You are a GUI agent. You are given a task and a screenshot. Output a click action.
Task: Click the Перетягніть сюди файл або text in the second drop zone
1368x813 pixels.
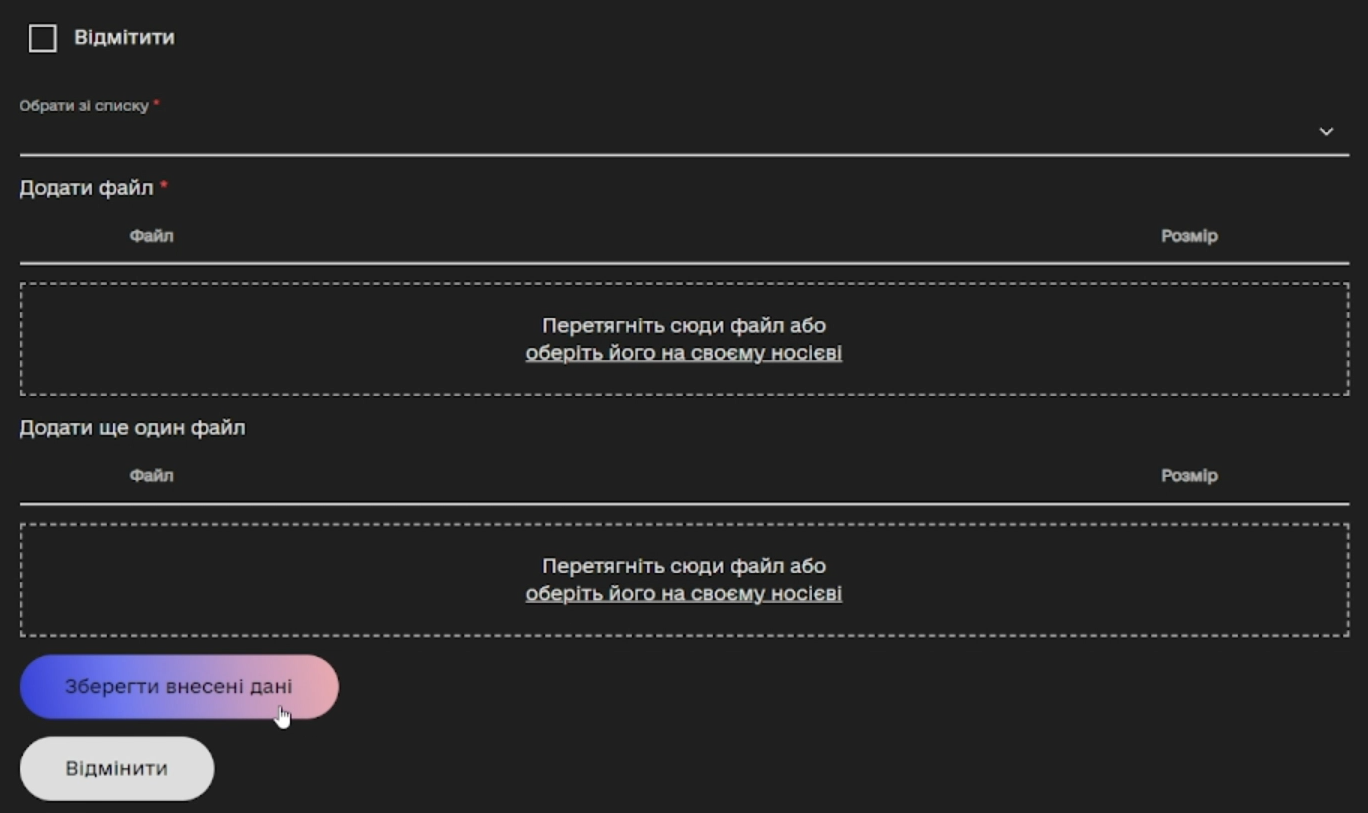(684, 566)
